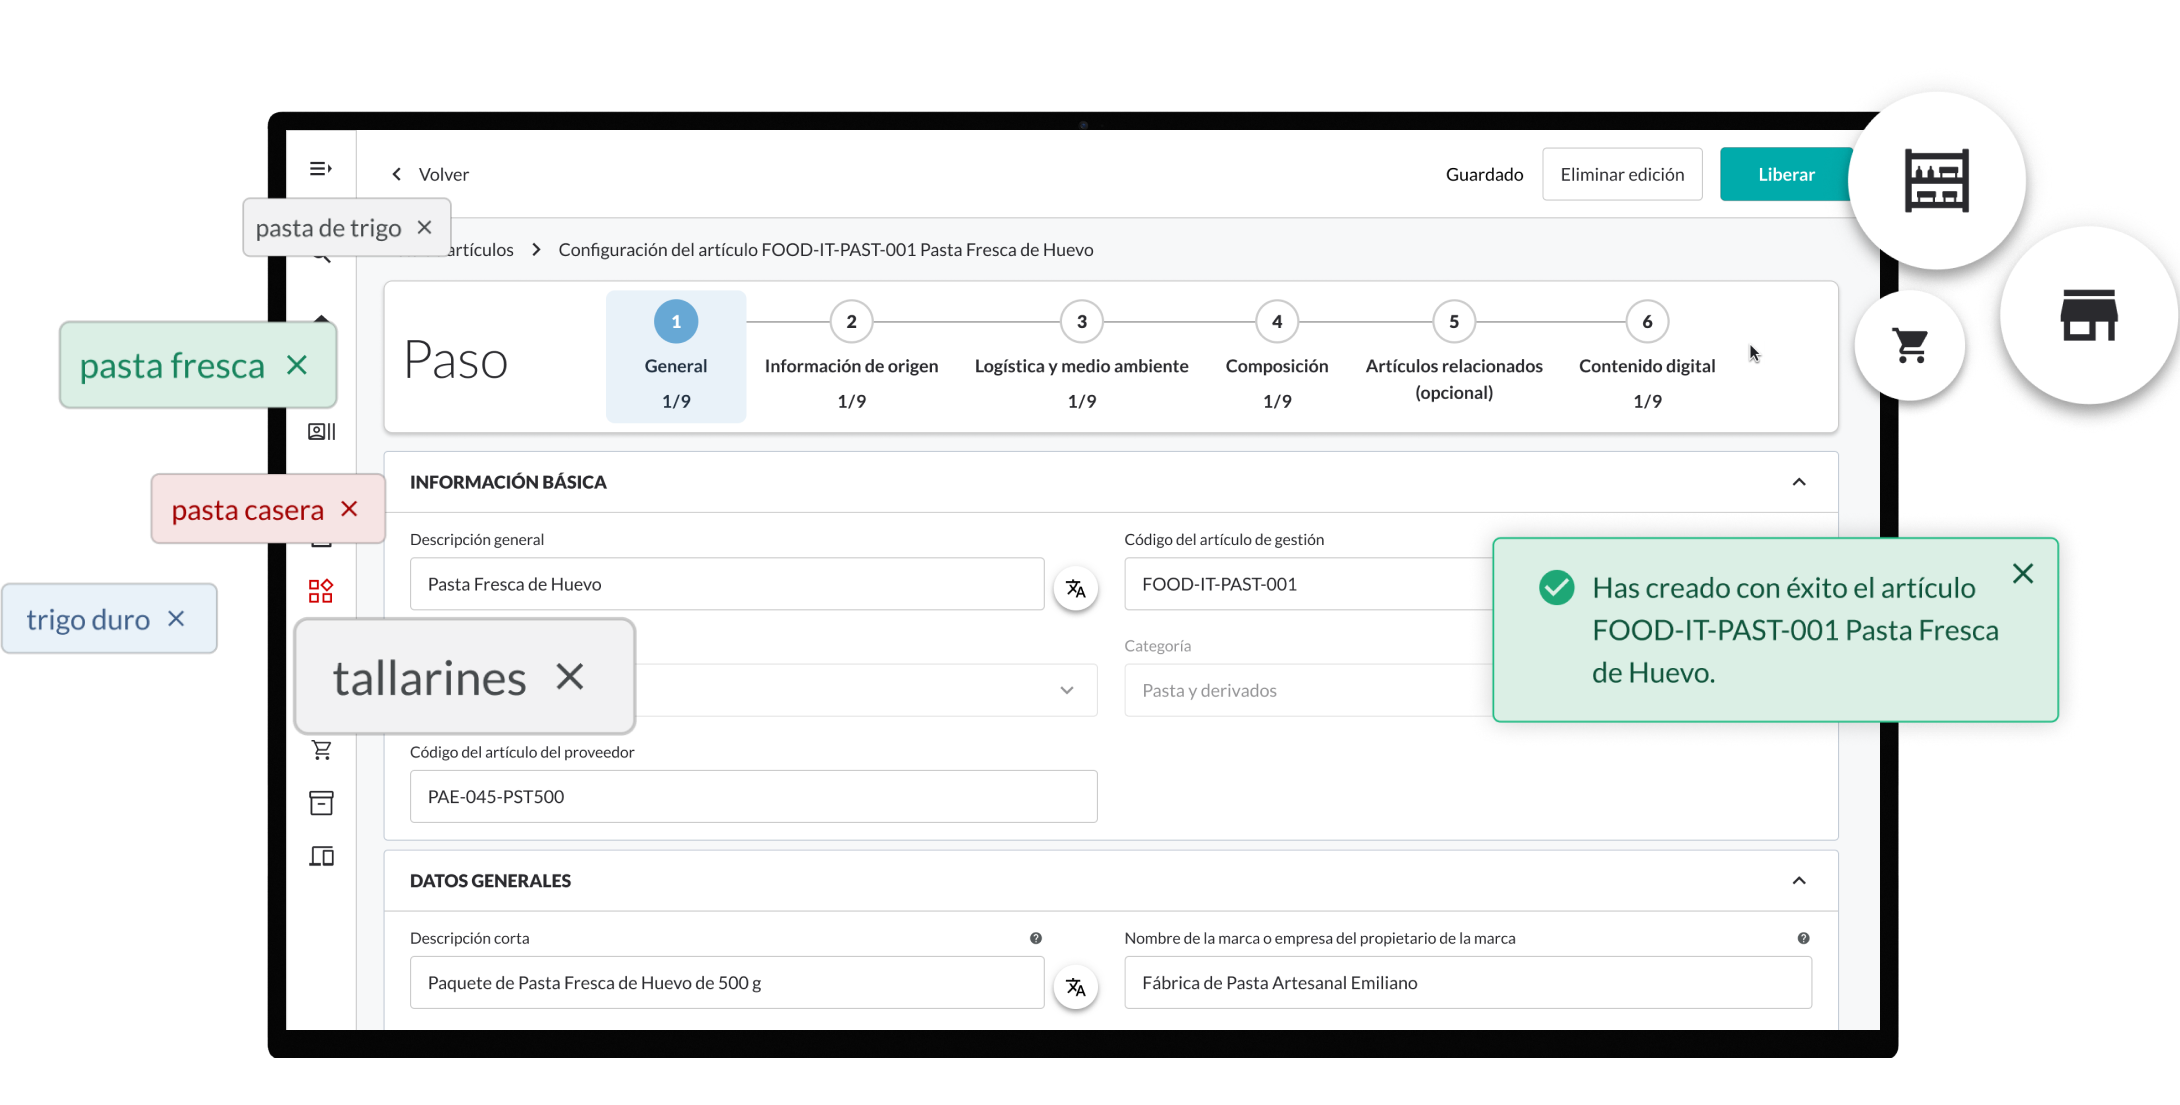The height and width of the screenshot is (1105, 2180).
Task: Click the warehouse shelf circle icon
Action: coord(1936,181)
